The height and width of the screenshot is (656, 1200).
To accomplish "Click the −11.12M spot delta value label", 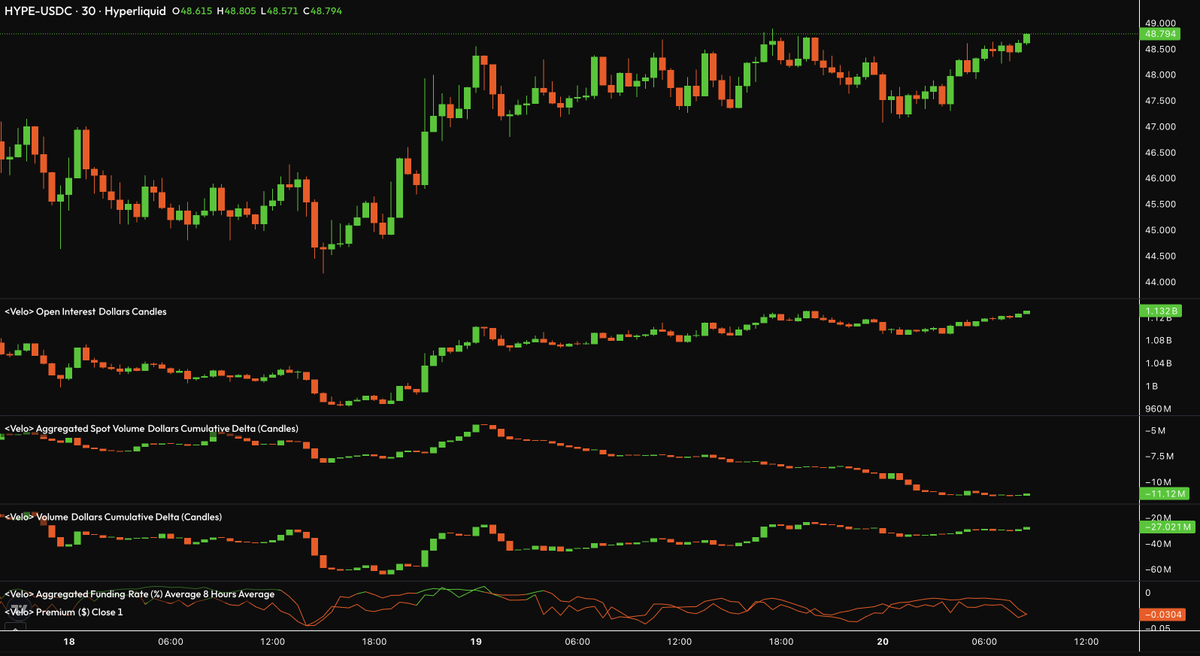I will tap(1165, 494).
